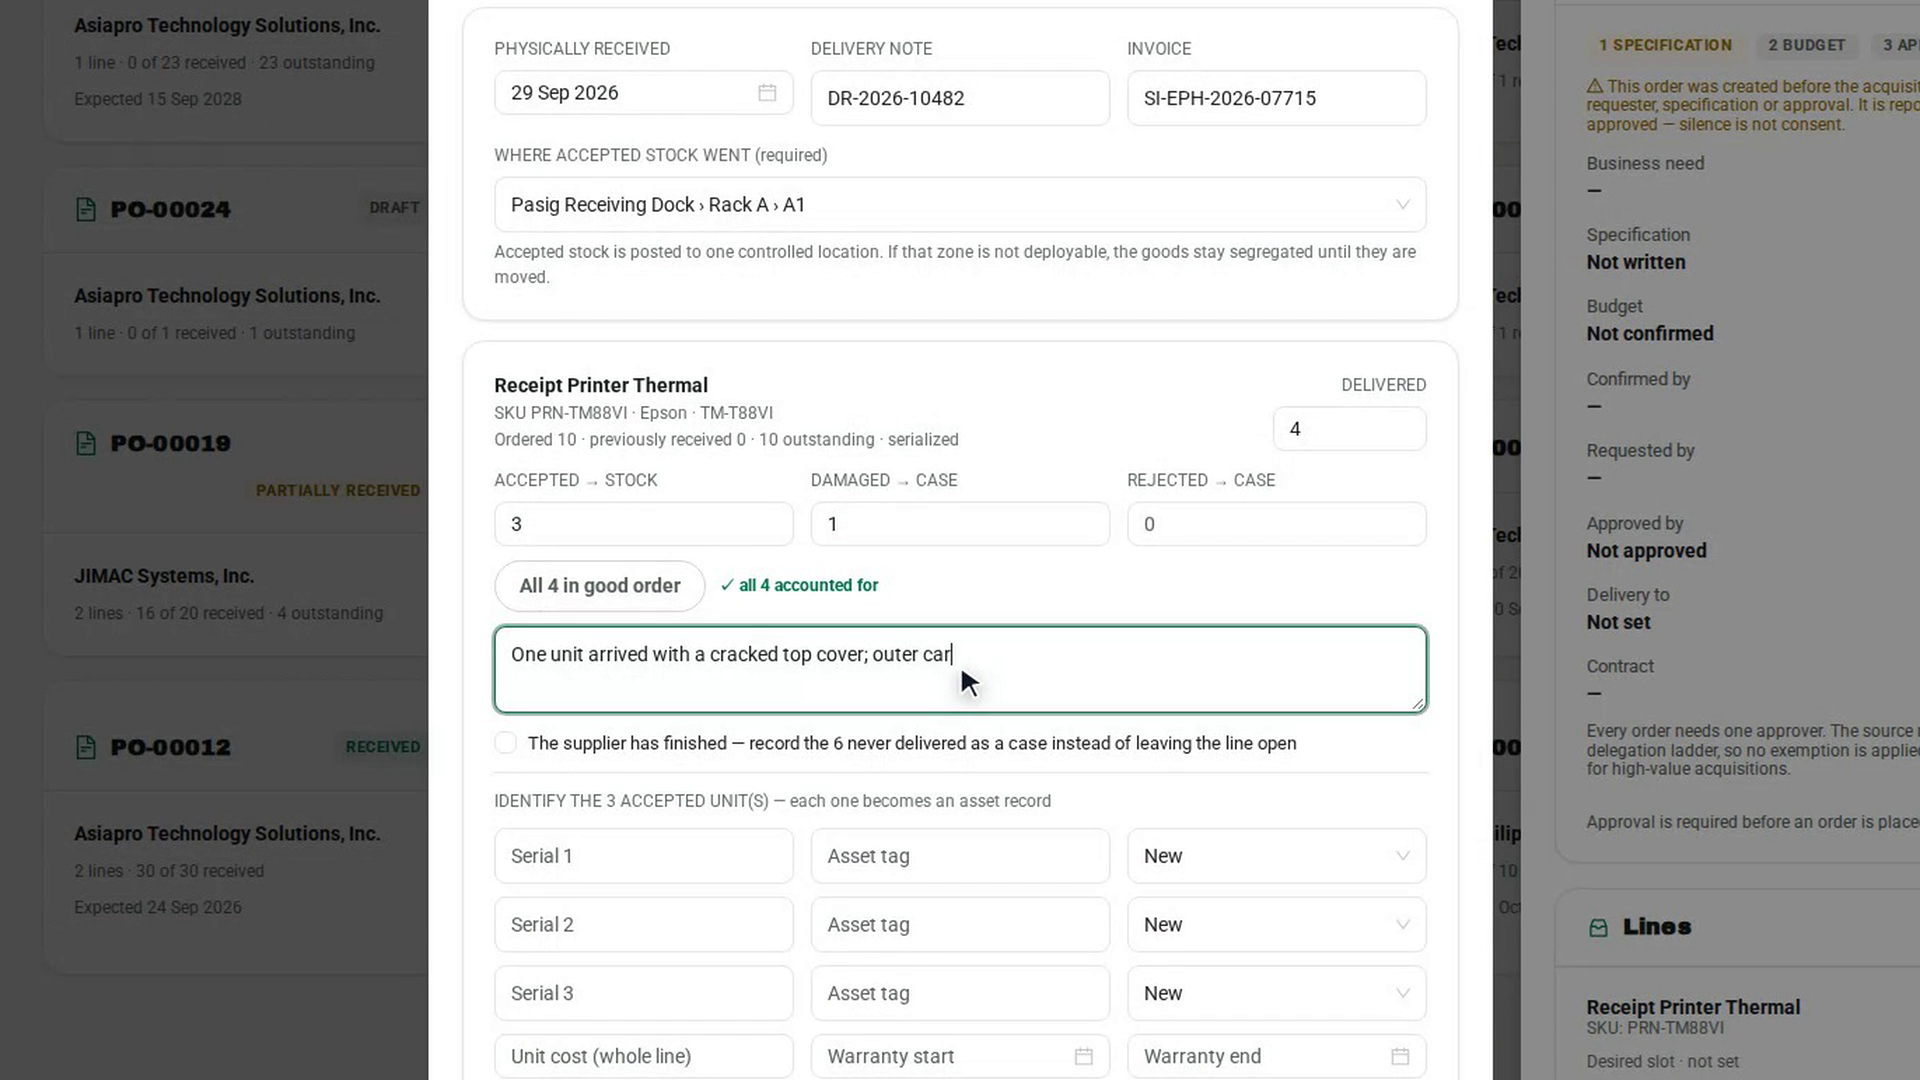Screen dimensions: 1920x1080
Task: Click 'Expected 15 Sep 2028' text
Action: [158, 99]
